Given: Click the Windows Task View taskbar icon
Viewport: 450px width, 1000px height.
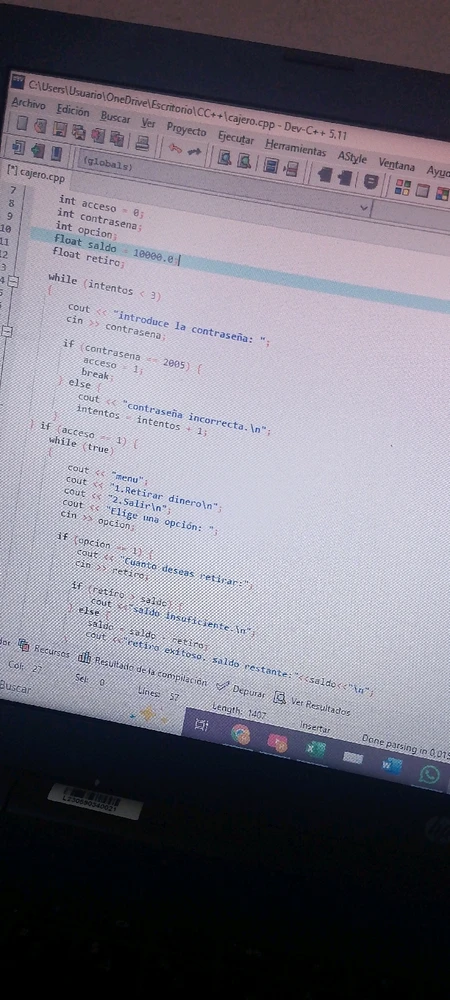Looking at the screenshot, I should (202, 725).
